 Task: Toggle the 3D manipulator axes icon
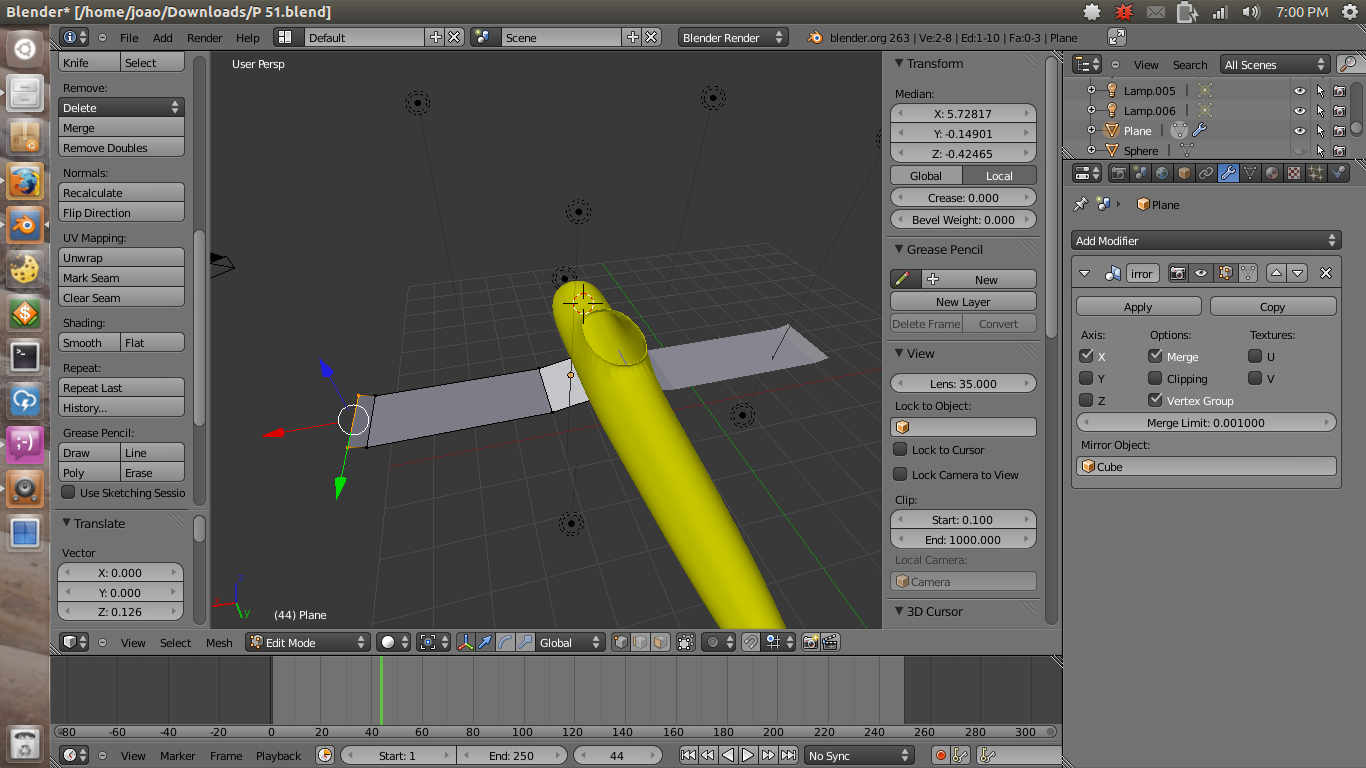coord(465,642)
